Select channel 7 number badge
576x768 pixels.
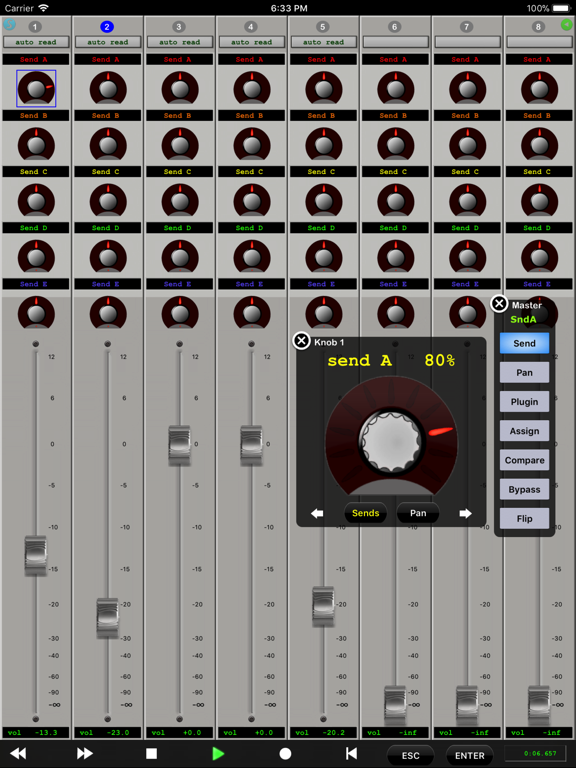[x=466, y=26]
